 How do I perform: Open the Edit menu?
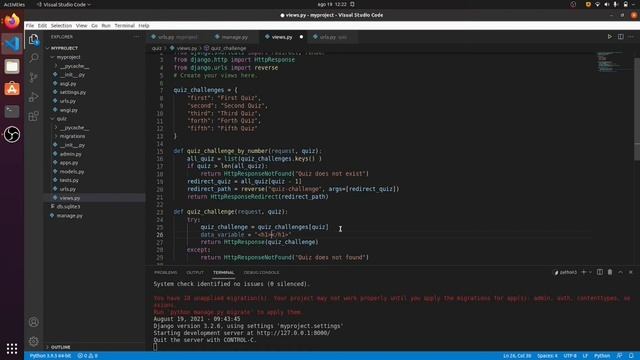click(x=42, y=25)
